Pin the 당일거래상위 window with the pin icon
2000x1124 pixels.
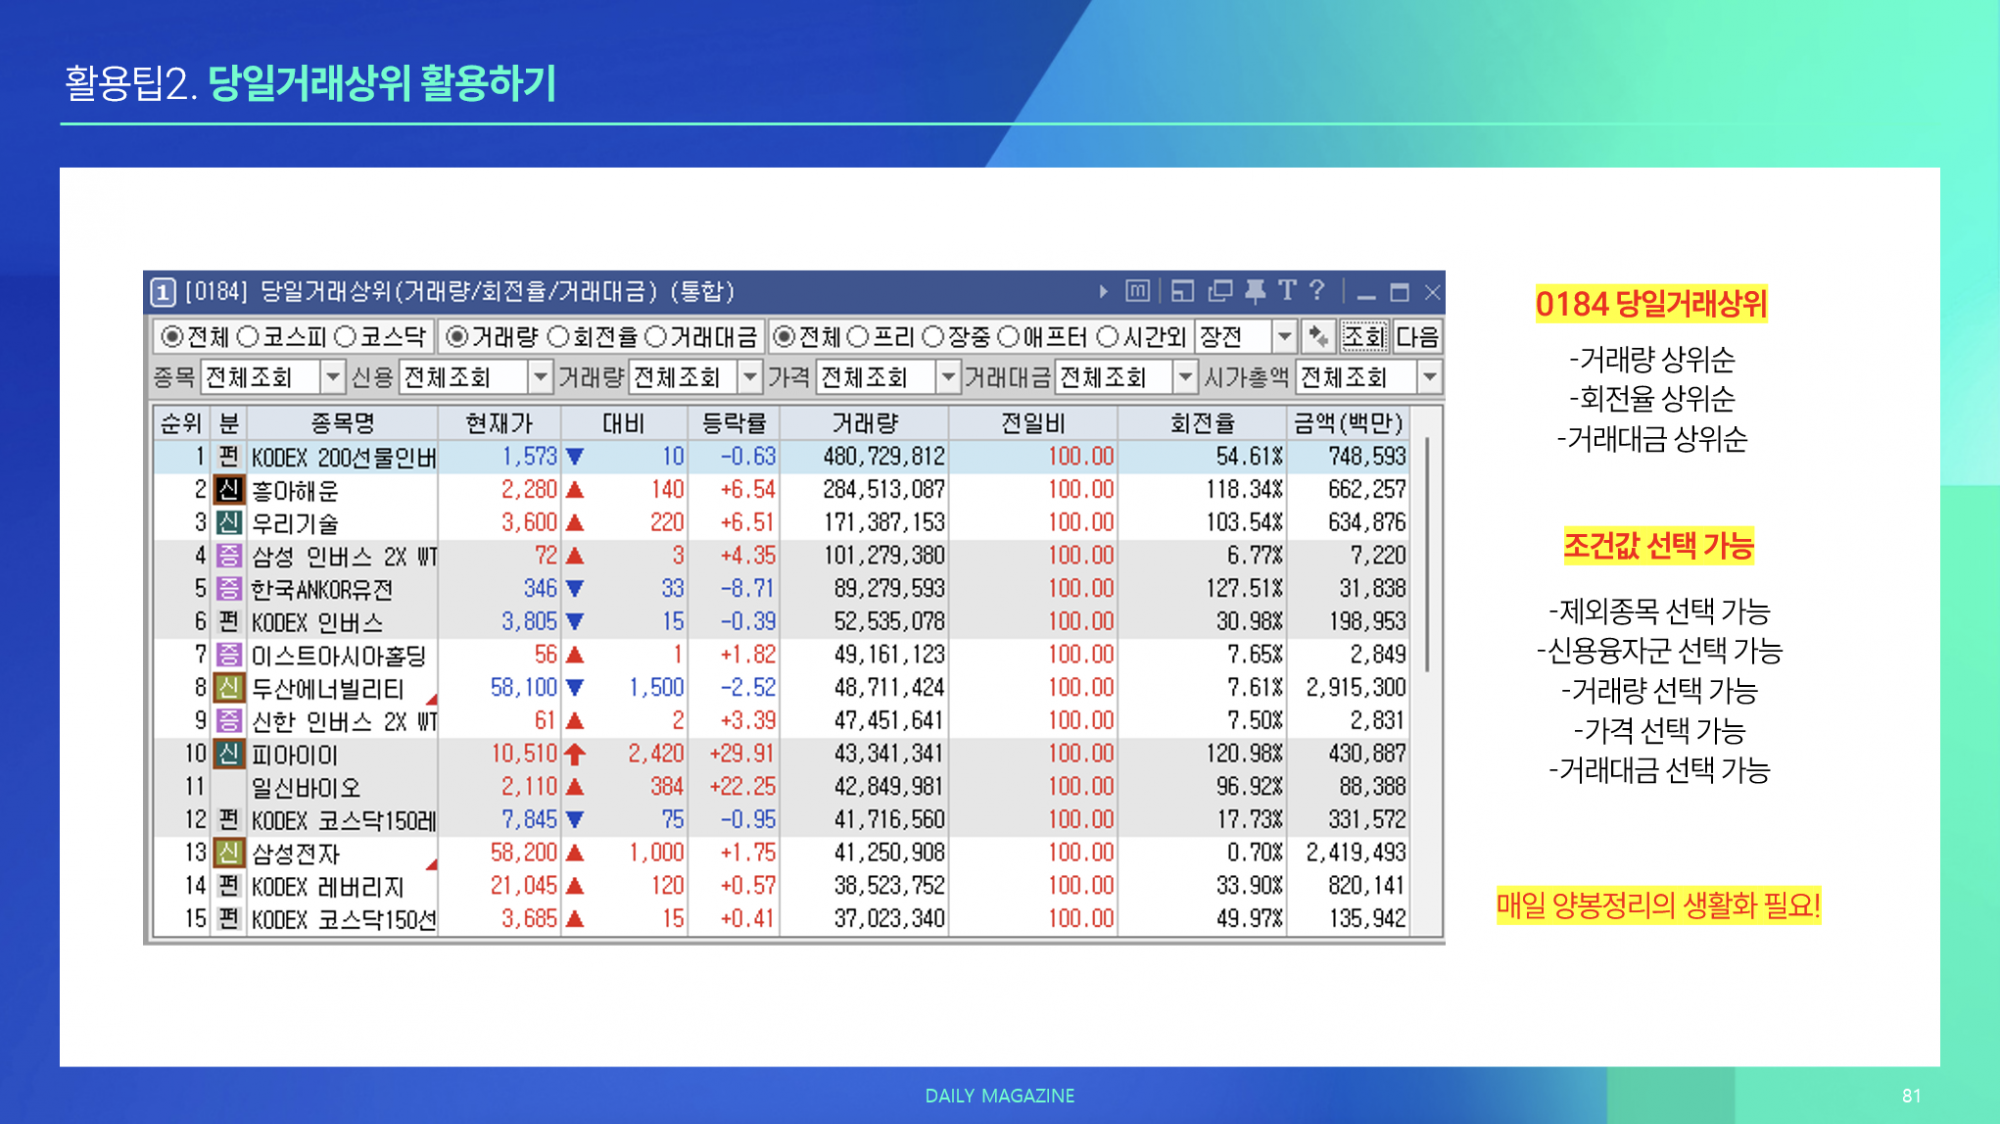point(1255,292)
